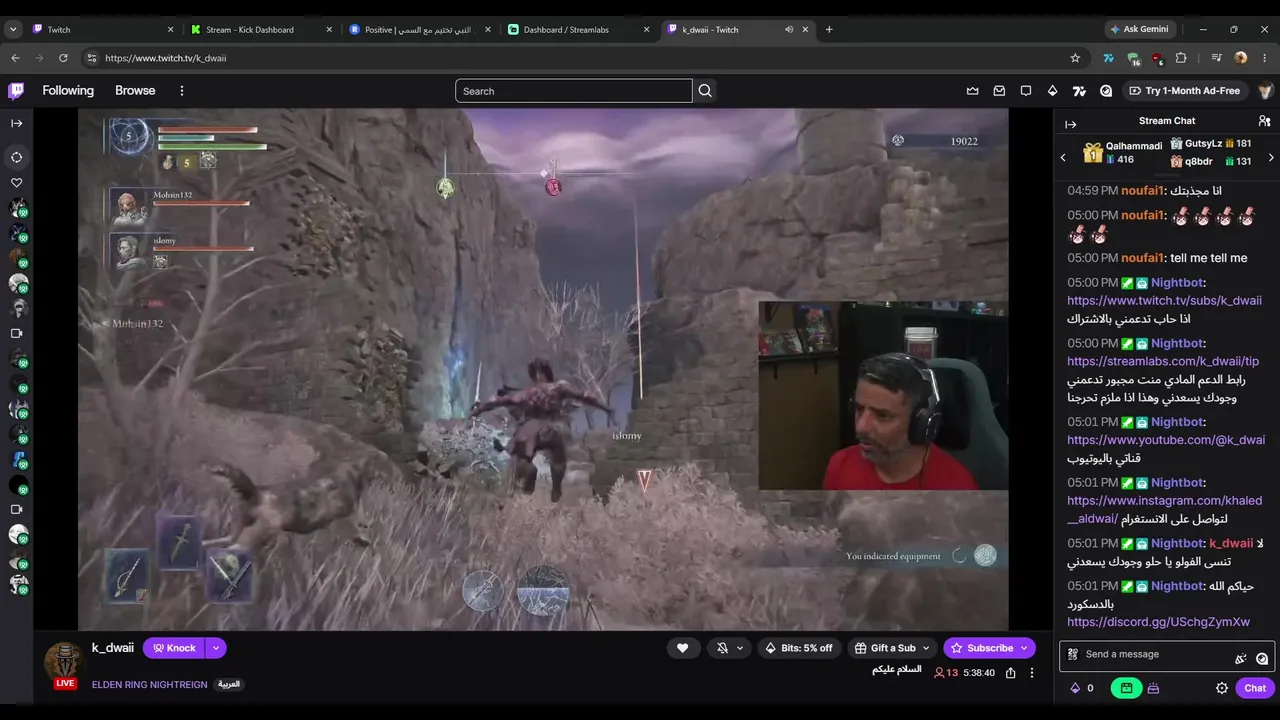Open the Twitch subs link in chat
This screenshot has width=1280, height=720.
[1164, 301]
